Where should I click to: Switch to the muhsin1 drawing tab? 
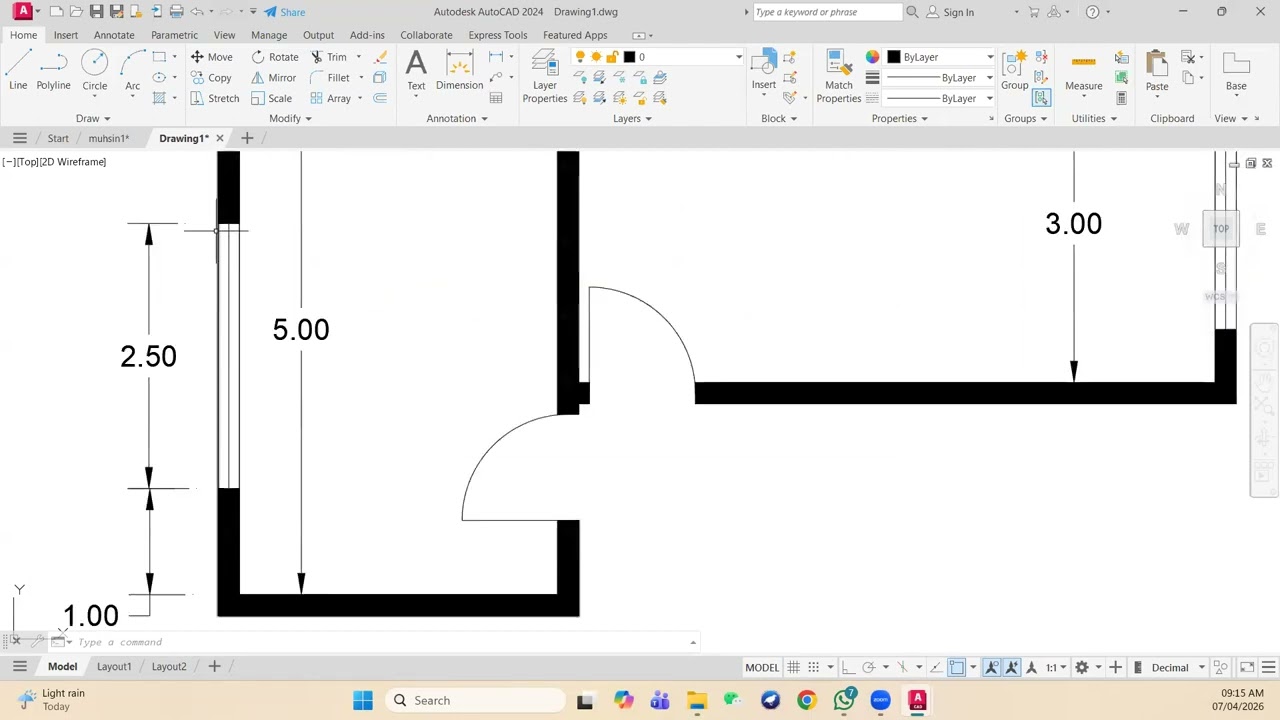coord(109,138)
